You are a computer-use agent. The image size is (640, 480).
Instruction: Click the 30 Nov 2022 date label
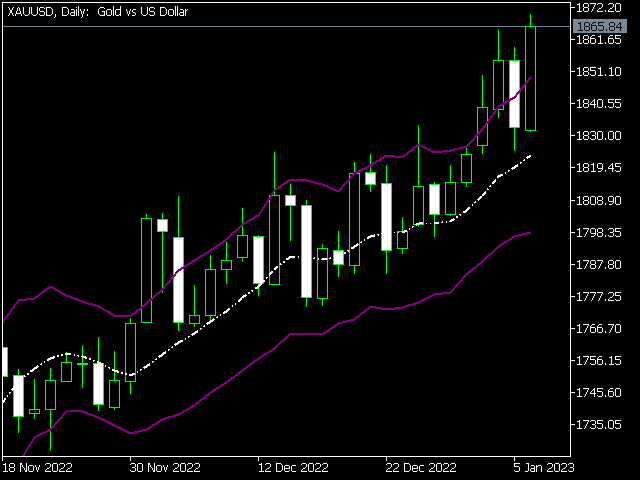[x=165, y=467]
